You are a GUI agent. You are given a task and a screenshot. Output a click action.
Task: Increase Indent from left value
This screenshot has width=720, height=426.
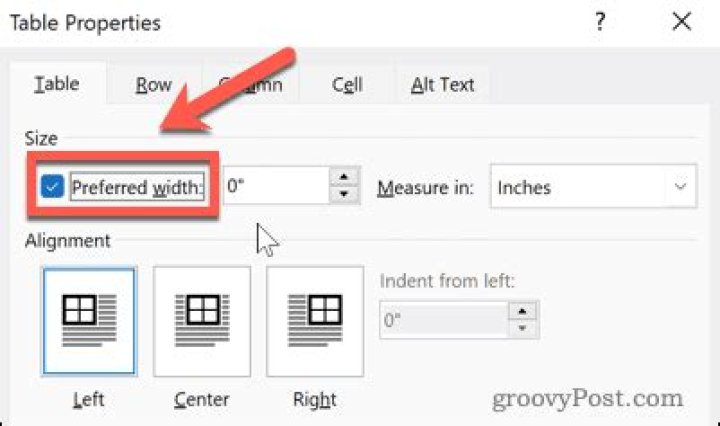tap(521, 311)
